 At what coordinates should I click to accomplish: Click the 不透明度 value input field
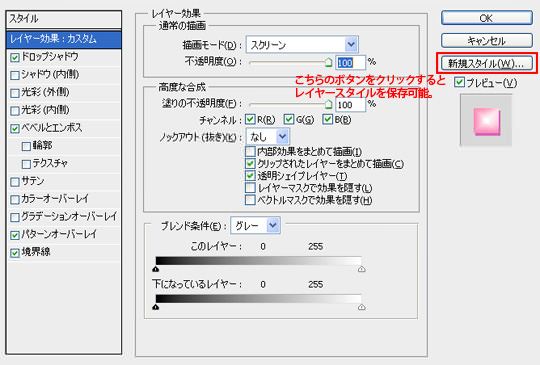[x=350, y=63]
